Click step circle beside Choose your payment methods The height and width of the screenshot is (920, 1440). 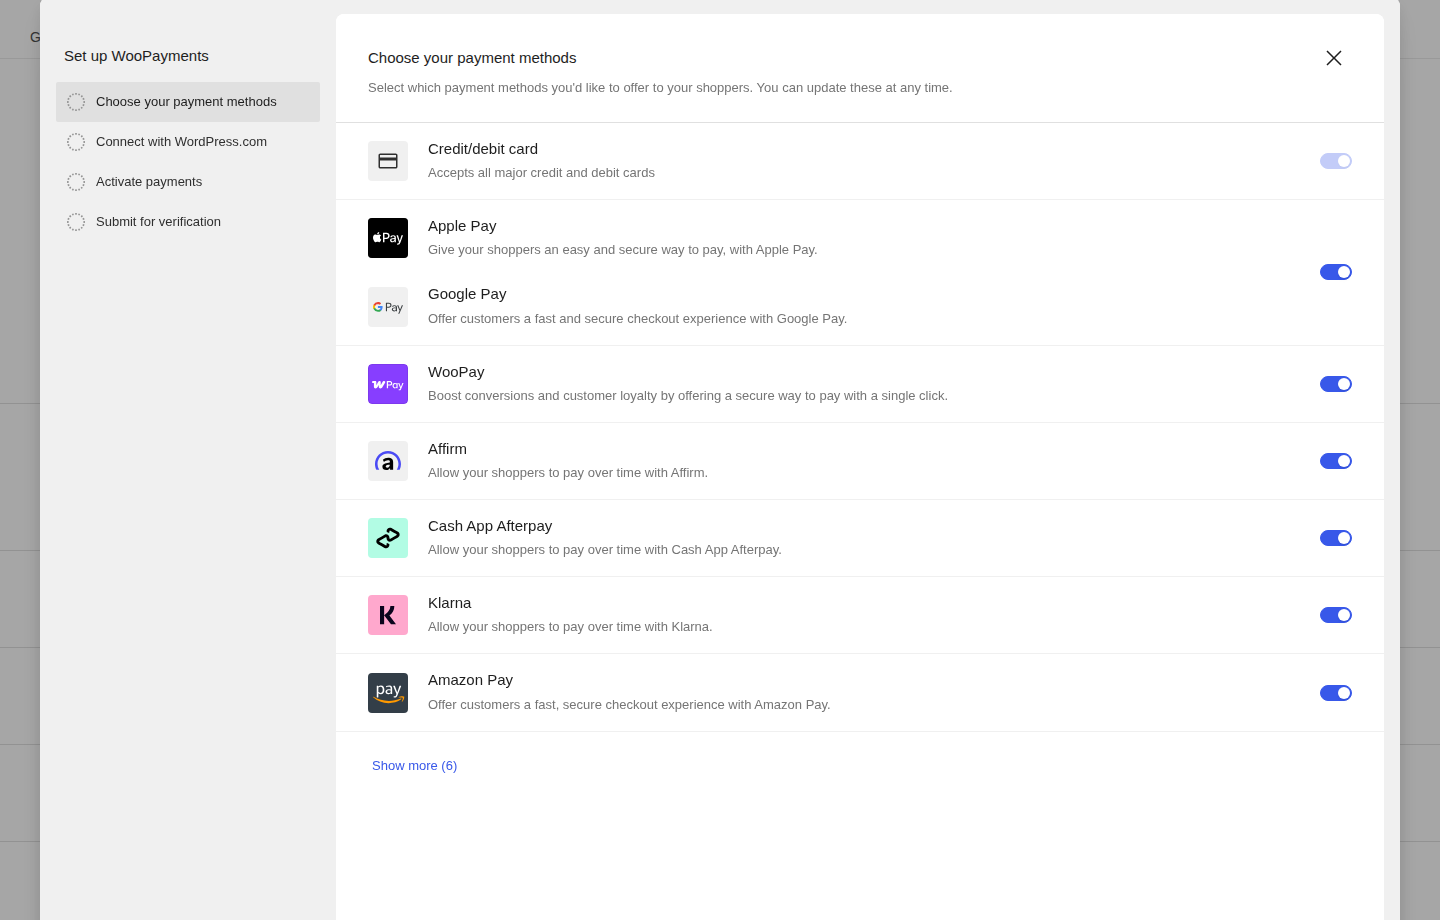[x=76, y=102]
